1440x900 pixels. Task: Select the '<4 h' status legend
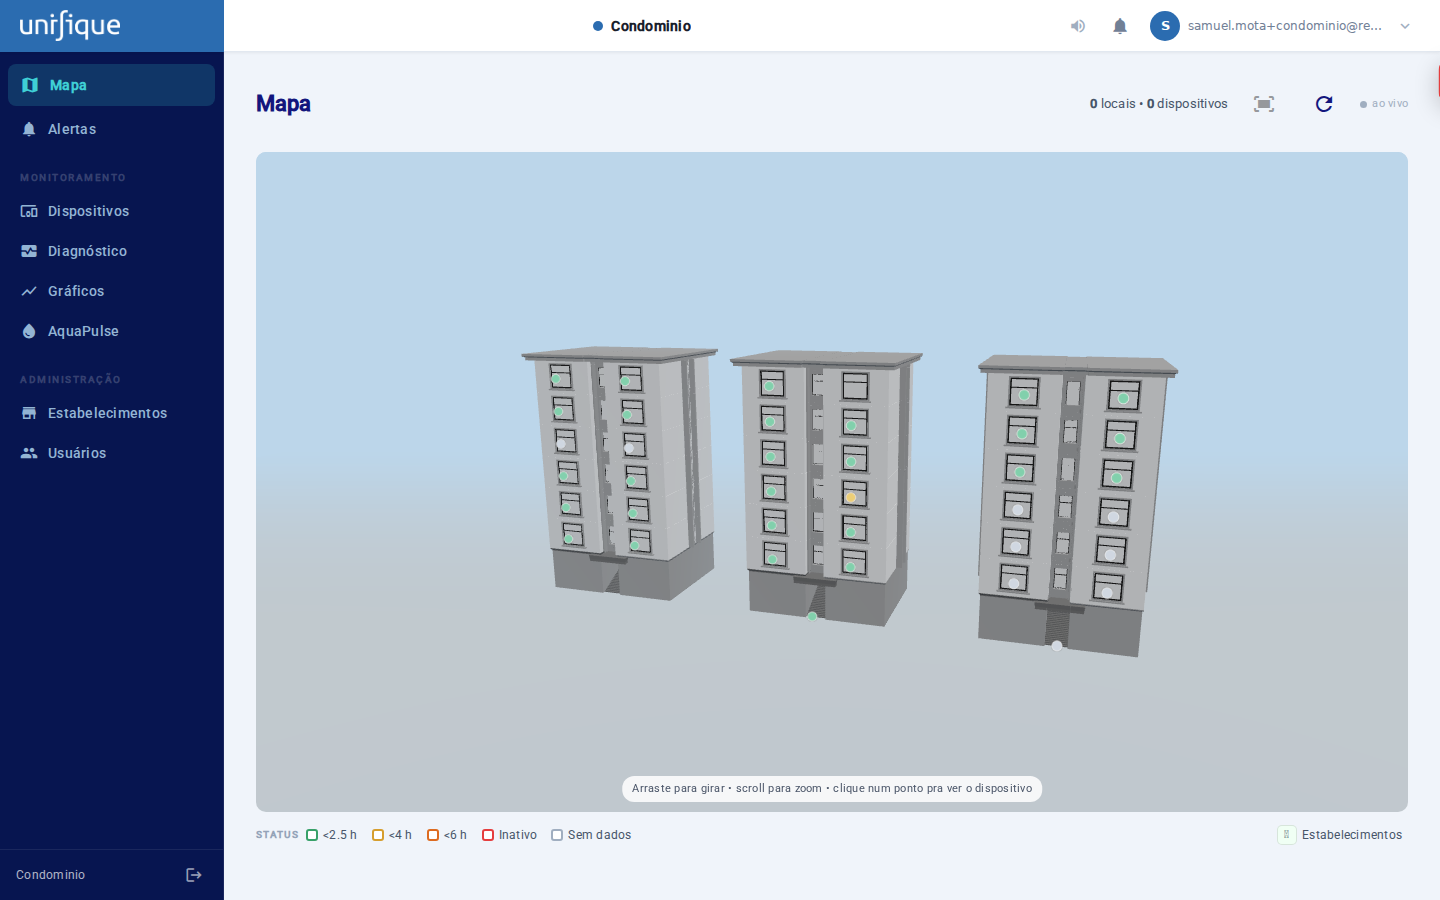click(x=392, y=835)
